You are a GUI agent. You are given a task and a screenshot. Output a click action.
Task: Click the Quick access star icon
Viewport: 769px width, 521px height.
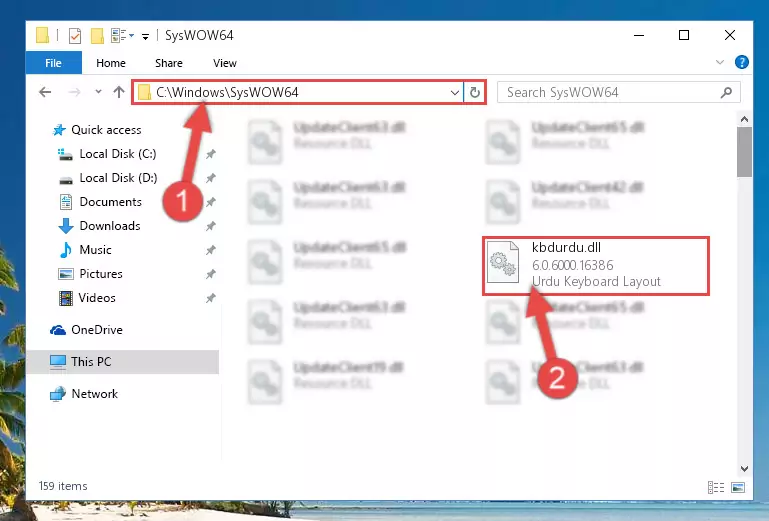[59, 130]
